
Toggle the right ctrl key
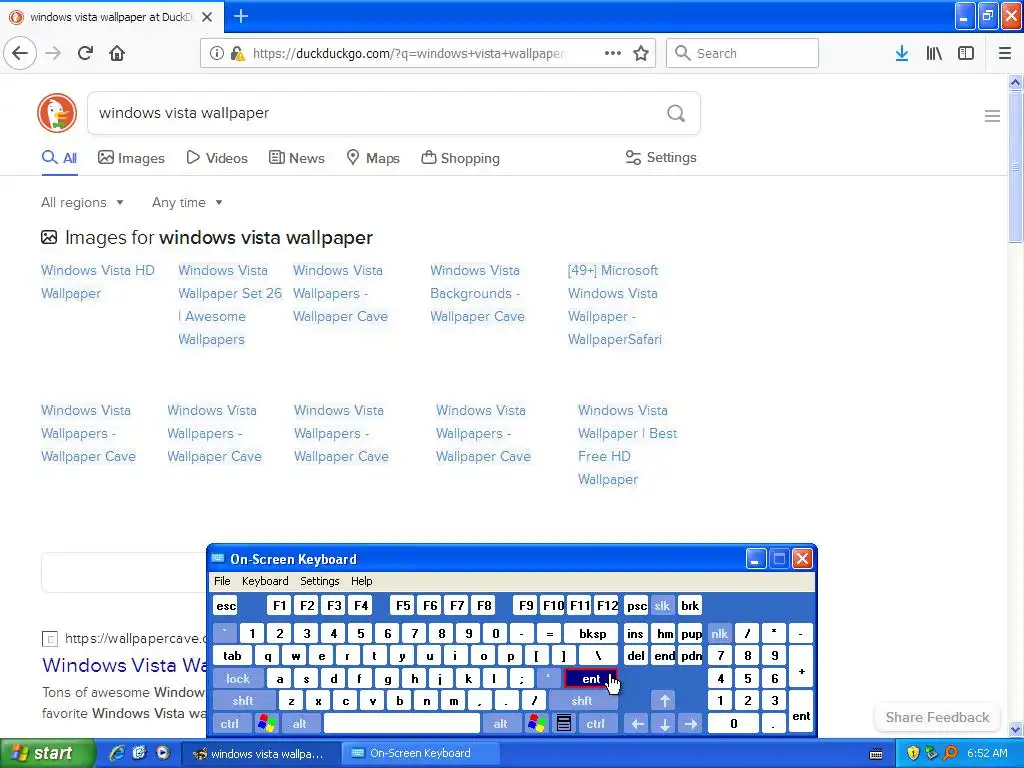(595, 724)
